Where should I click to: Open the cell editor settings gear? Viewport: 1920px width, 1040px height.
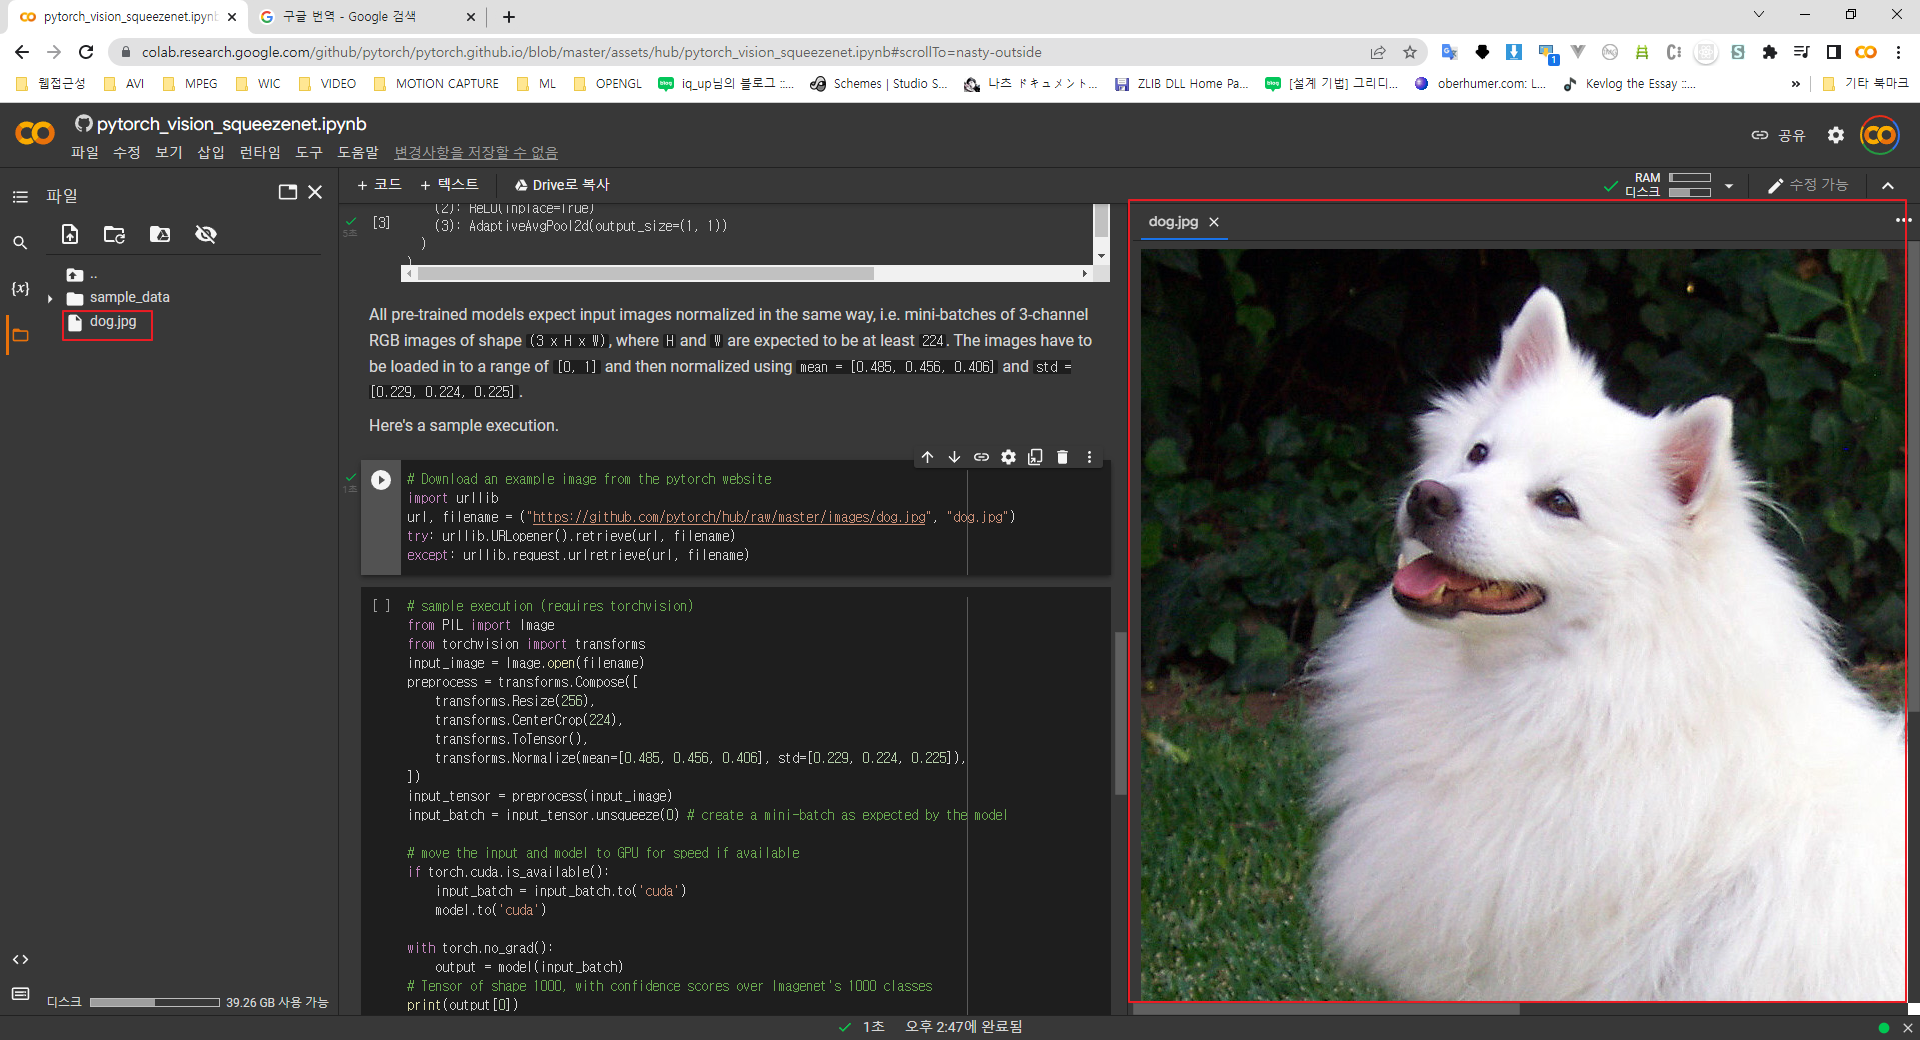pyautogui.click(x=1009, y=457)
